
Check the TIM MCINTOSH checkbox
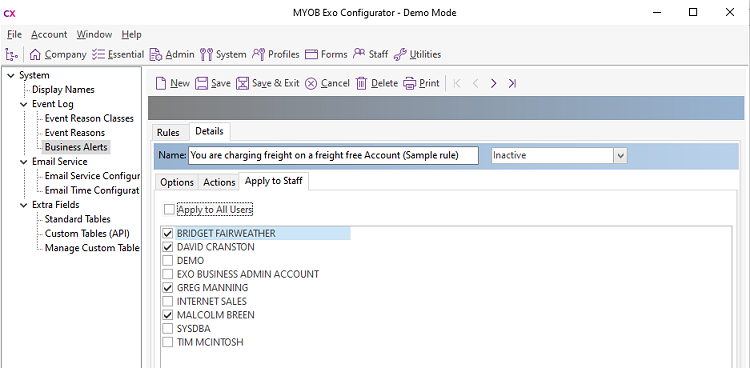pyautogui.click(x=168, y=342)
